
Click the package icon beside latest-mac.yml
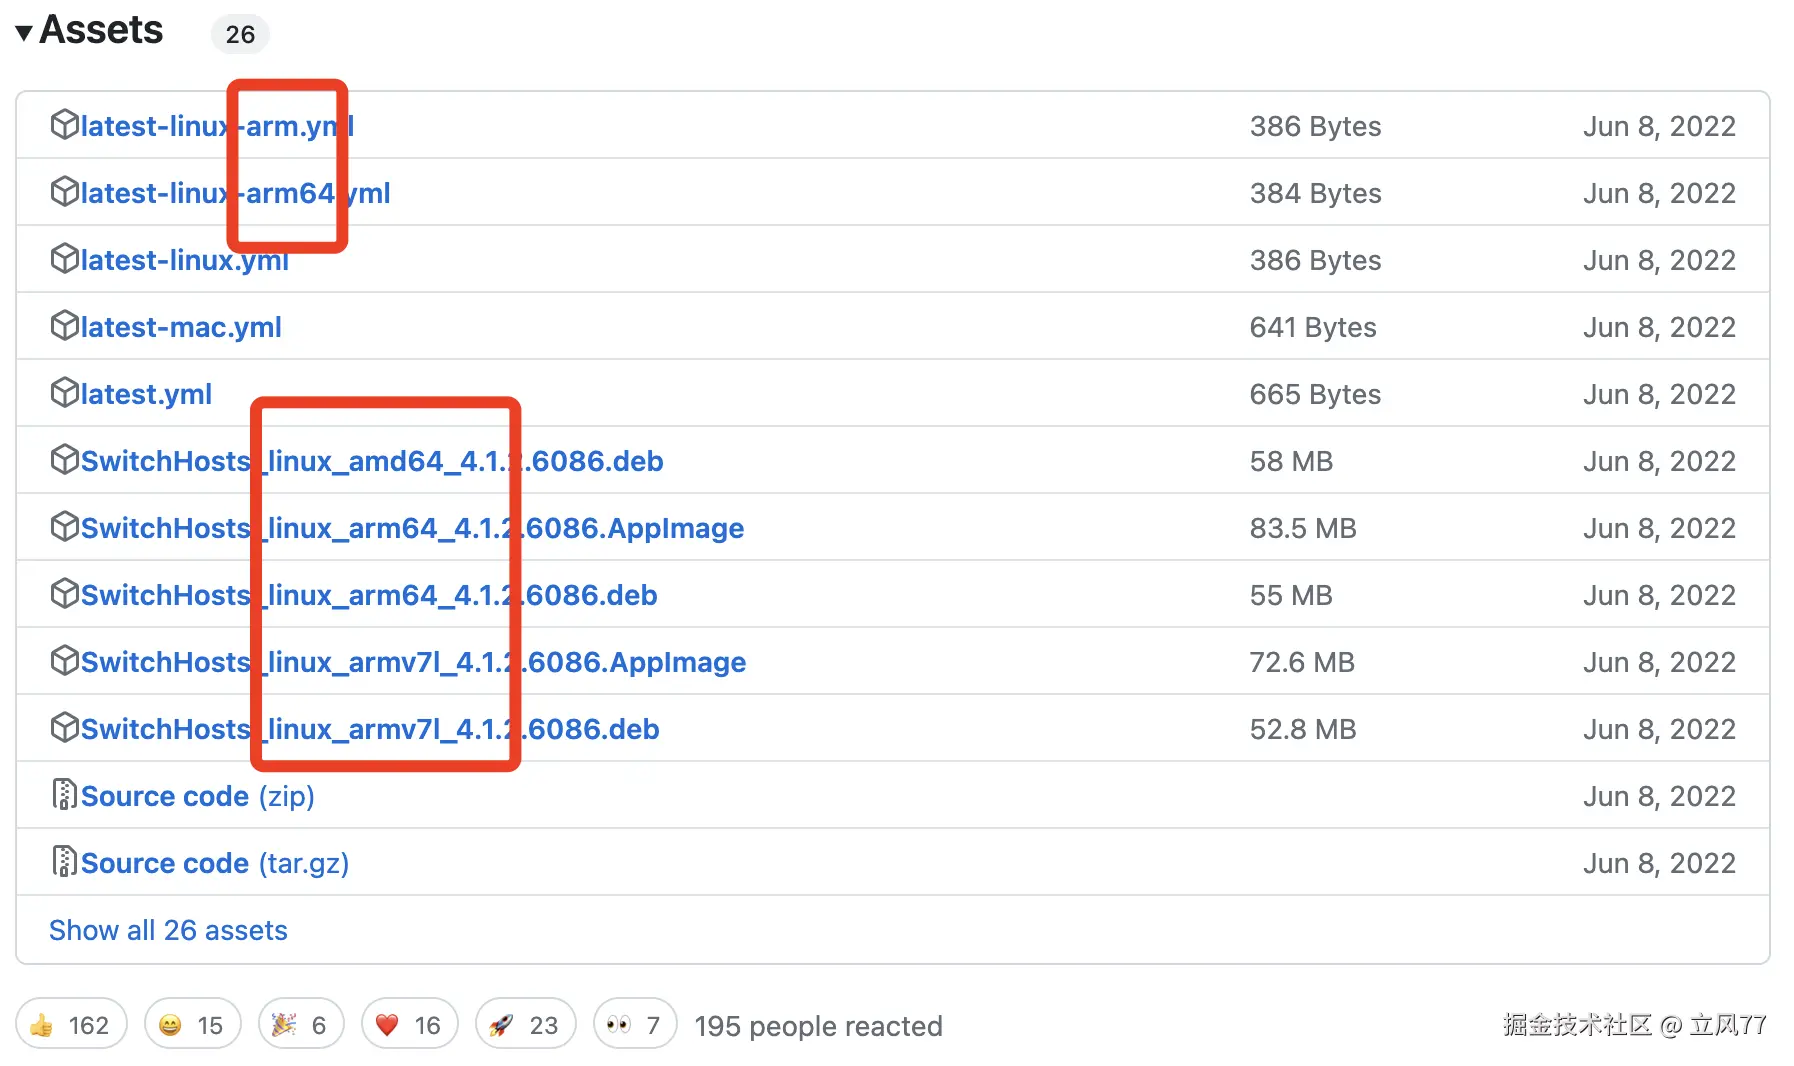pos(64,326)
